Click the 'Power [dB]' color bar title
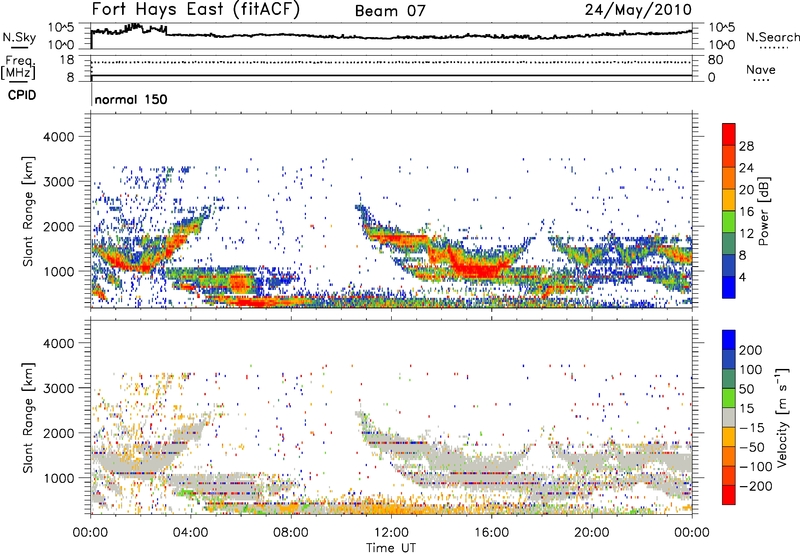 click(x=764, y=211)
